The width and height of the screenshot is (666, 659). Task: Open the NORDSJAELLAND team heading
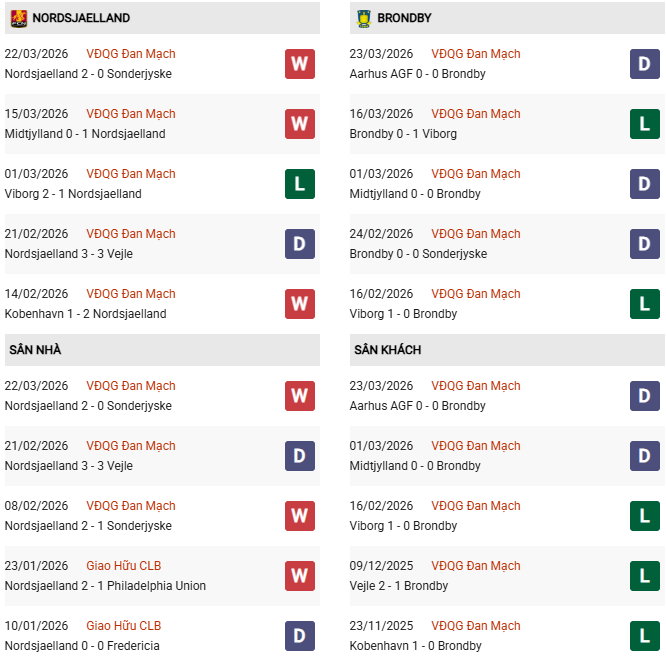click(x=81, y=18)
